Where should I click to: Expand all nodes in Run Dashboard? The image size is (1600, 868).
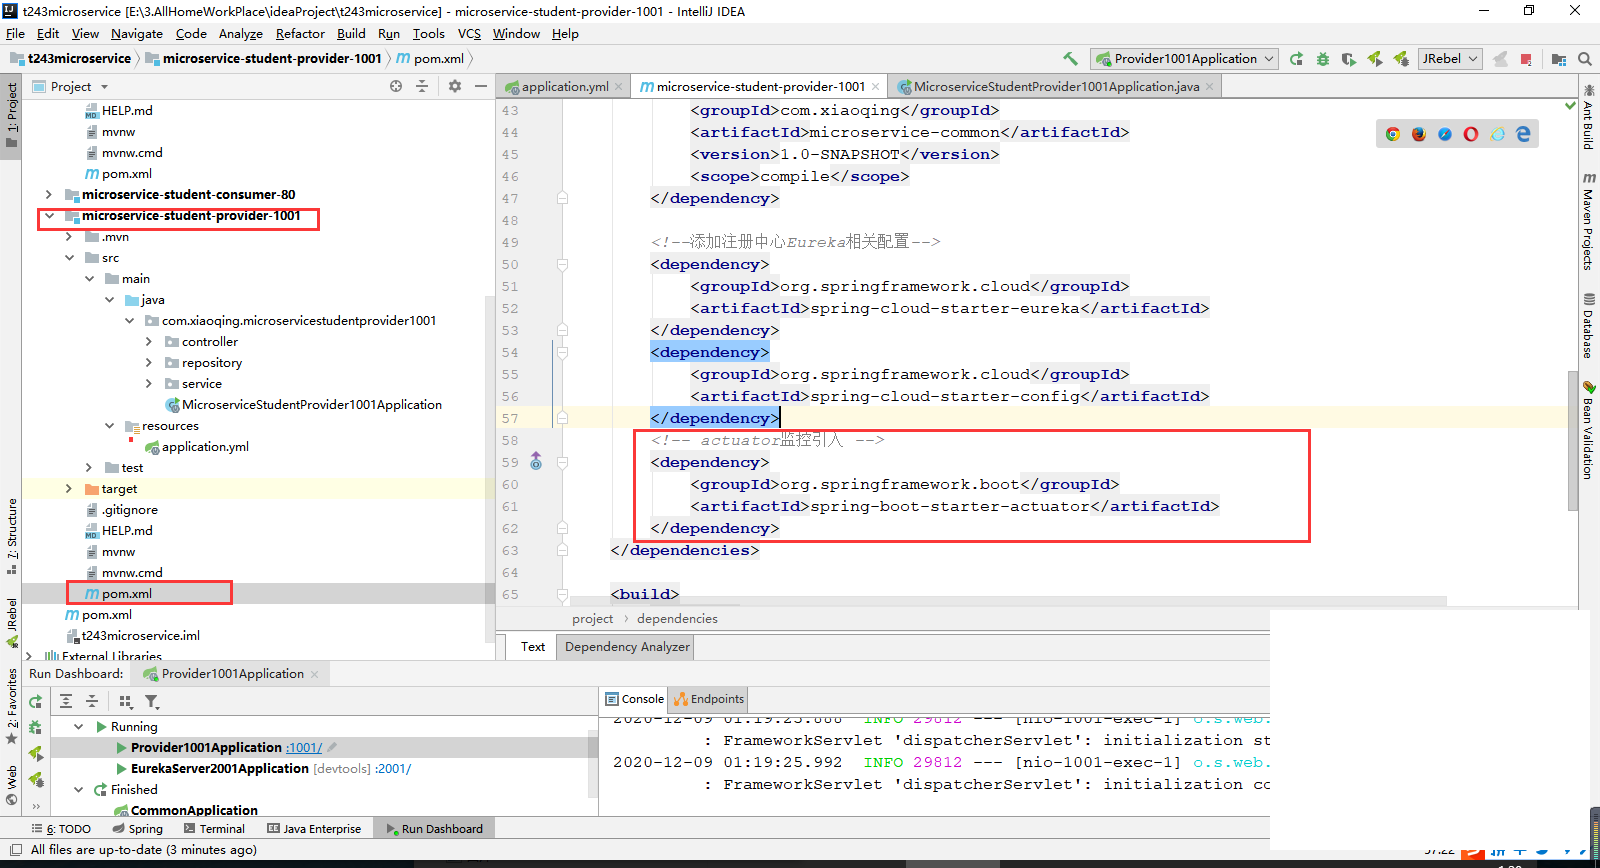pos(66,702)
